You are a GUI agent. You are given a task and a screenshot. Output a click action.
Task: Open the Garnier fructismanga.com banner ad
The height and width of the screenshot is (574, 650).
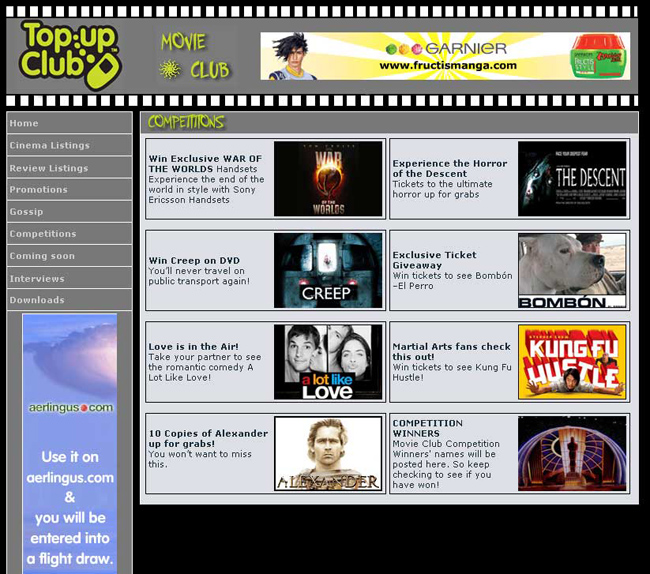[x=445, y=56]
